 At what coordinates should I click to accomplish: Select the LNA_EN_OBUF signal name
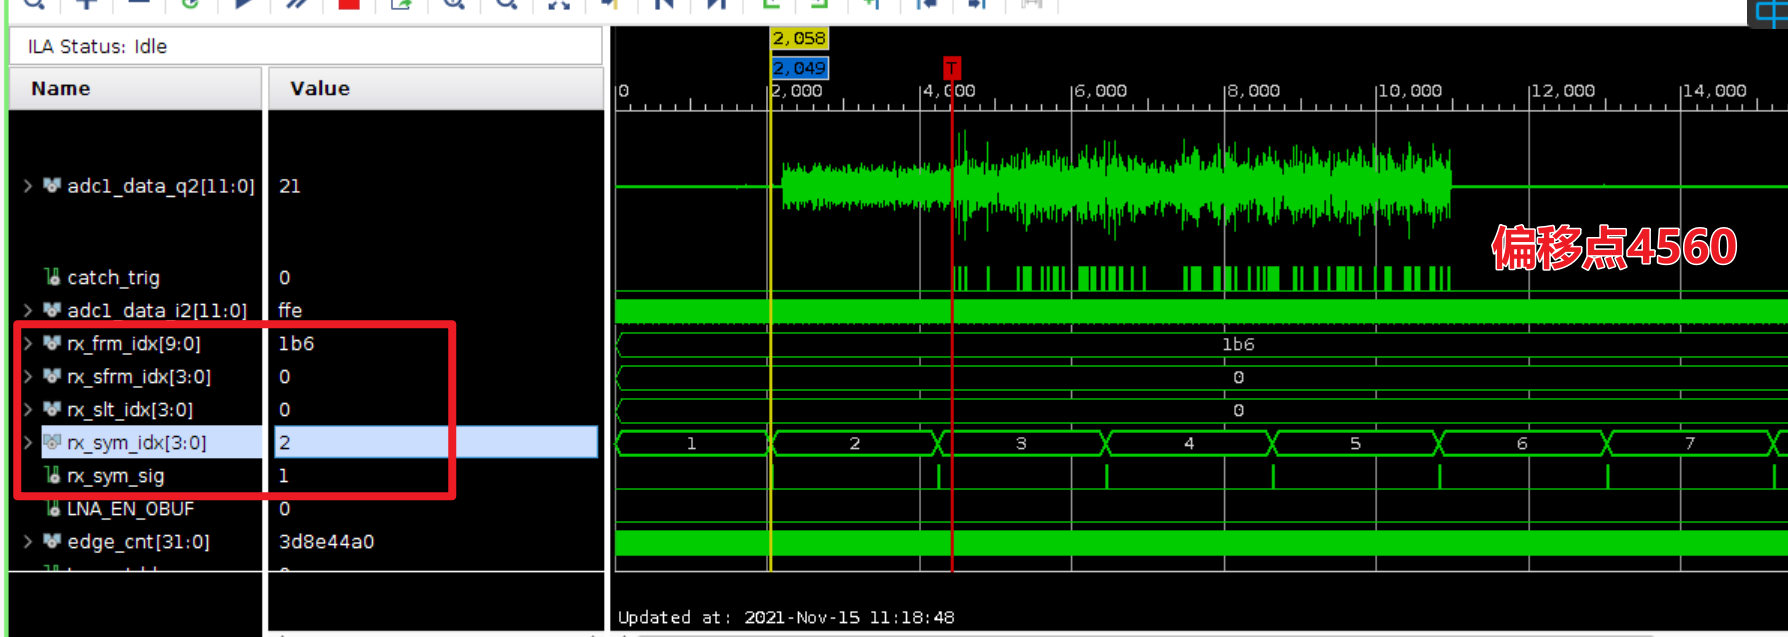(x=130, y=508)
